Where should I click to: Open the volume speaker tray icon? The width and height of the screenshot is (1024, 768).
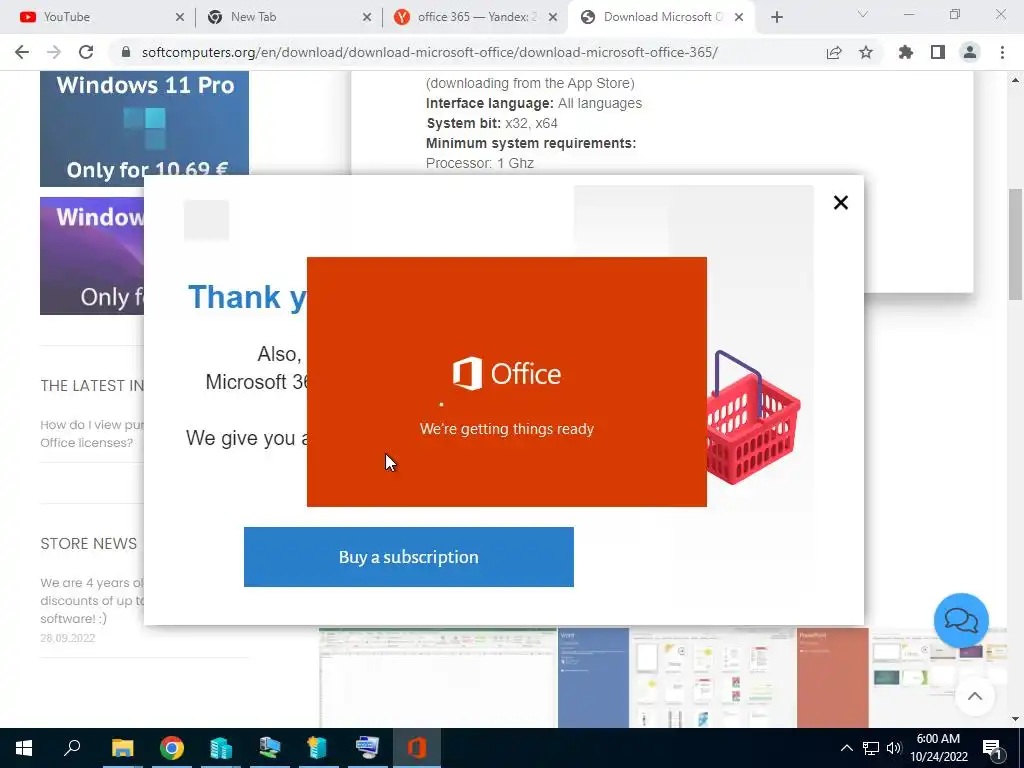pos(894,748)
